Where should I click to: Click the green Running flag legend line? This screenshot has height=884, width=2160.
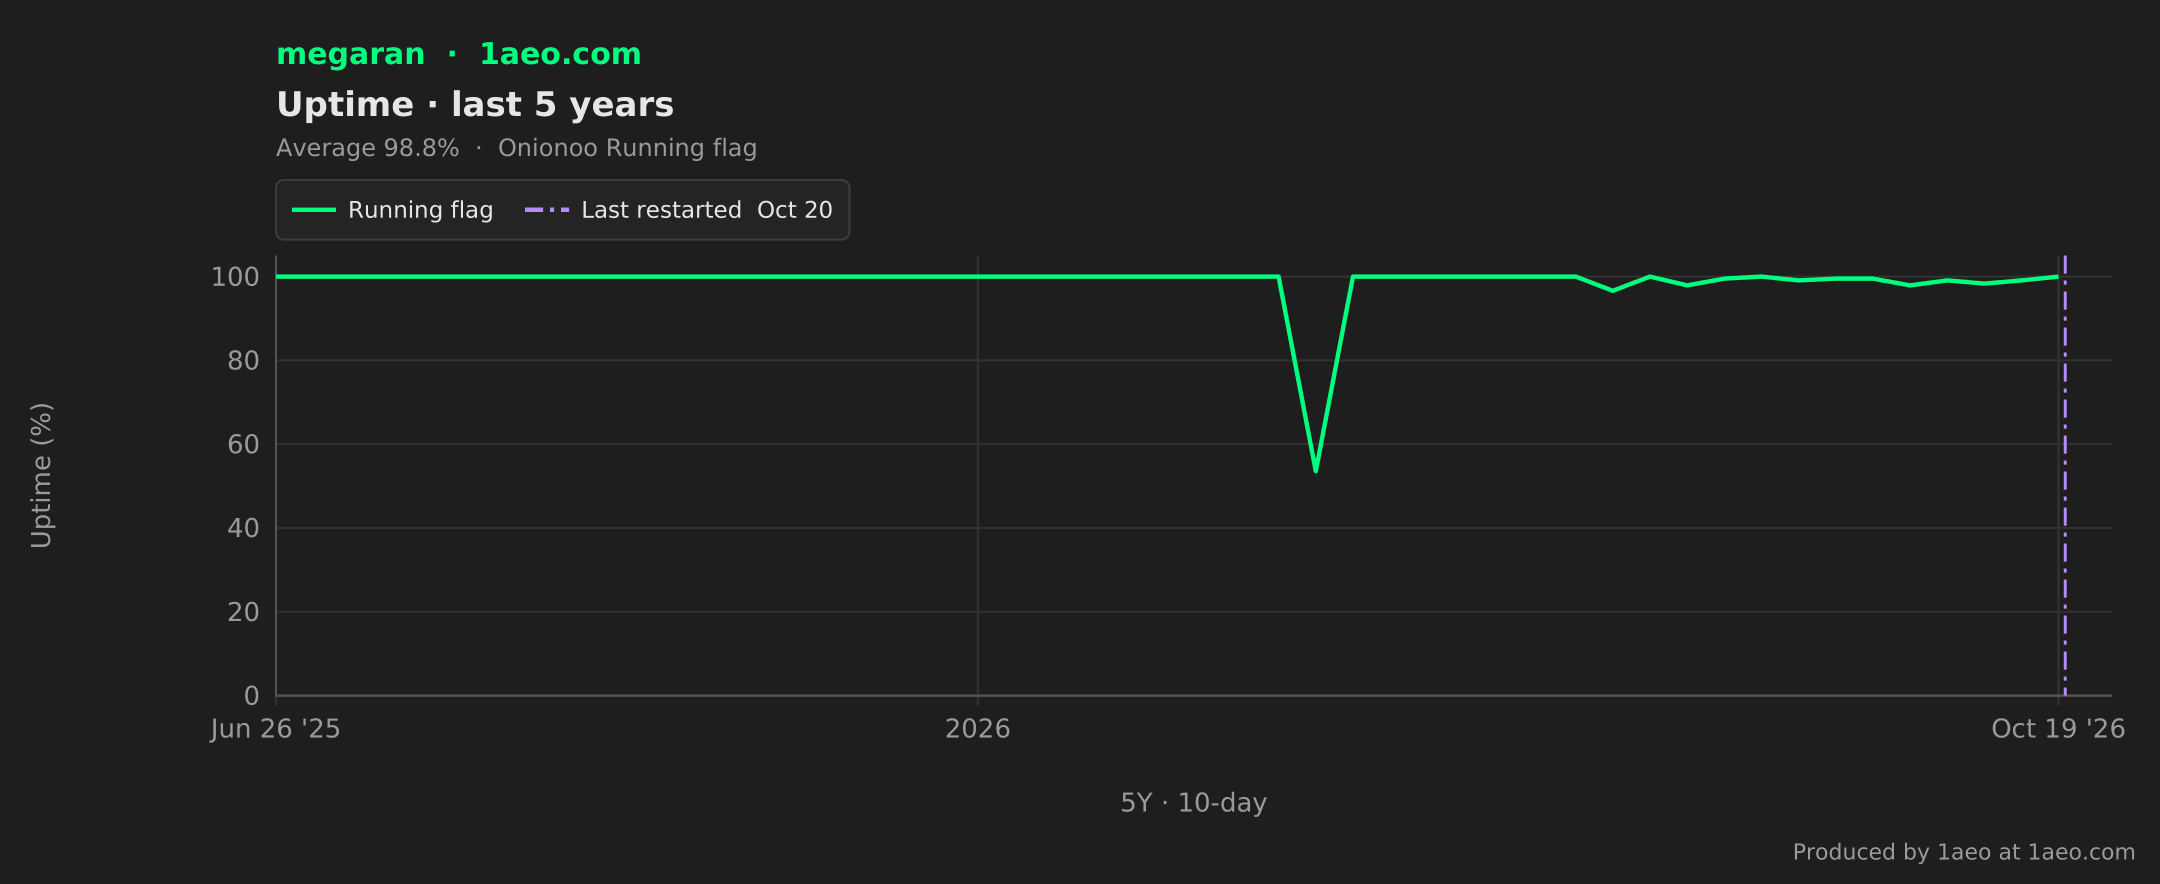(x=313, y=210)
